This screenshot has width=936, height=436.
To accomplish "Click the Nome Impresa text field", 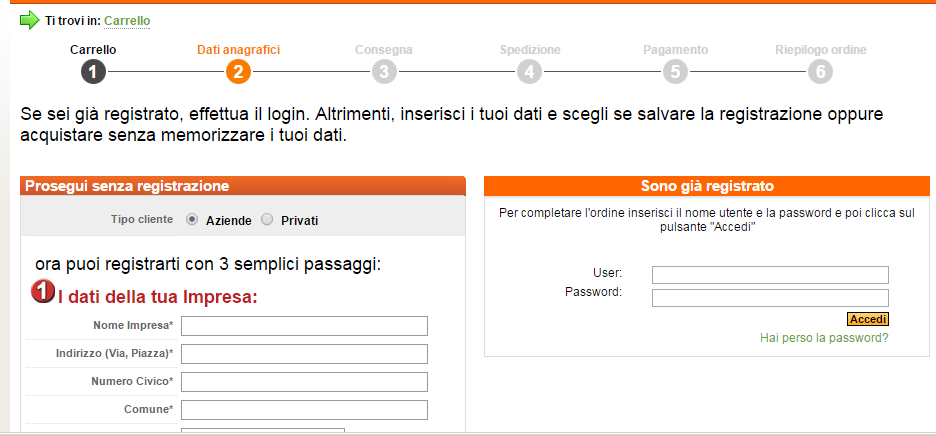I will [304, 326].
